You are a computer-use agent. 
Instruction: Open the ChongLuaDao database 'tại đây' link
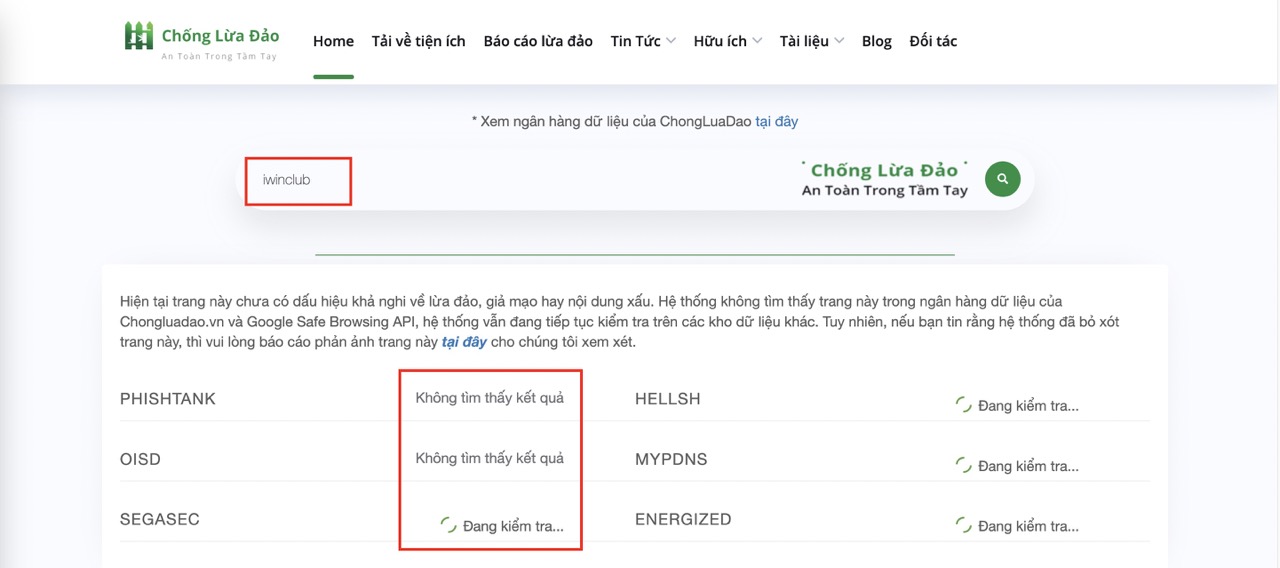(x=776, y=121)
